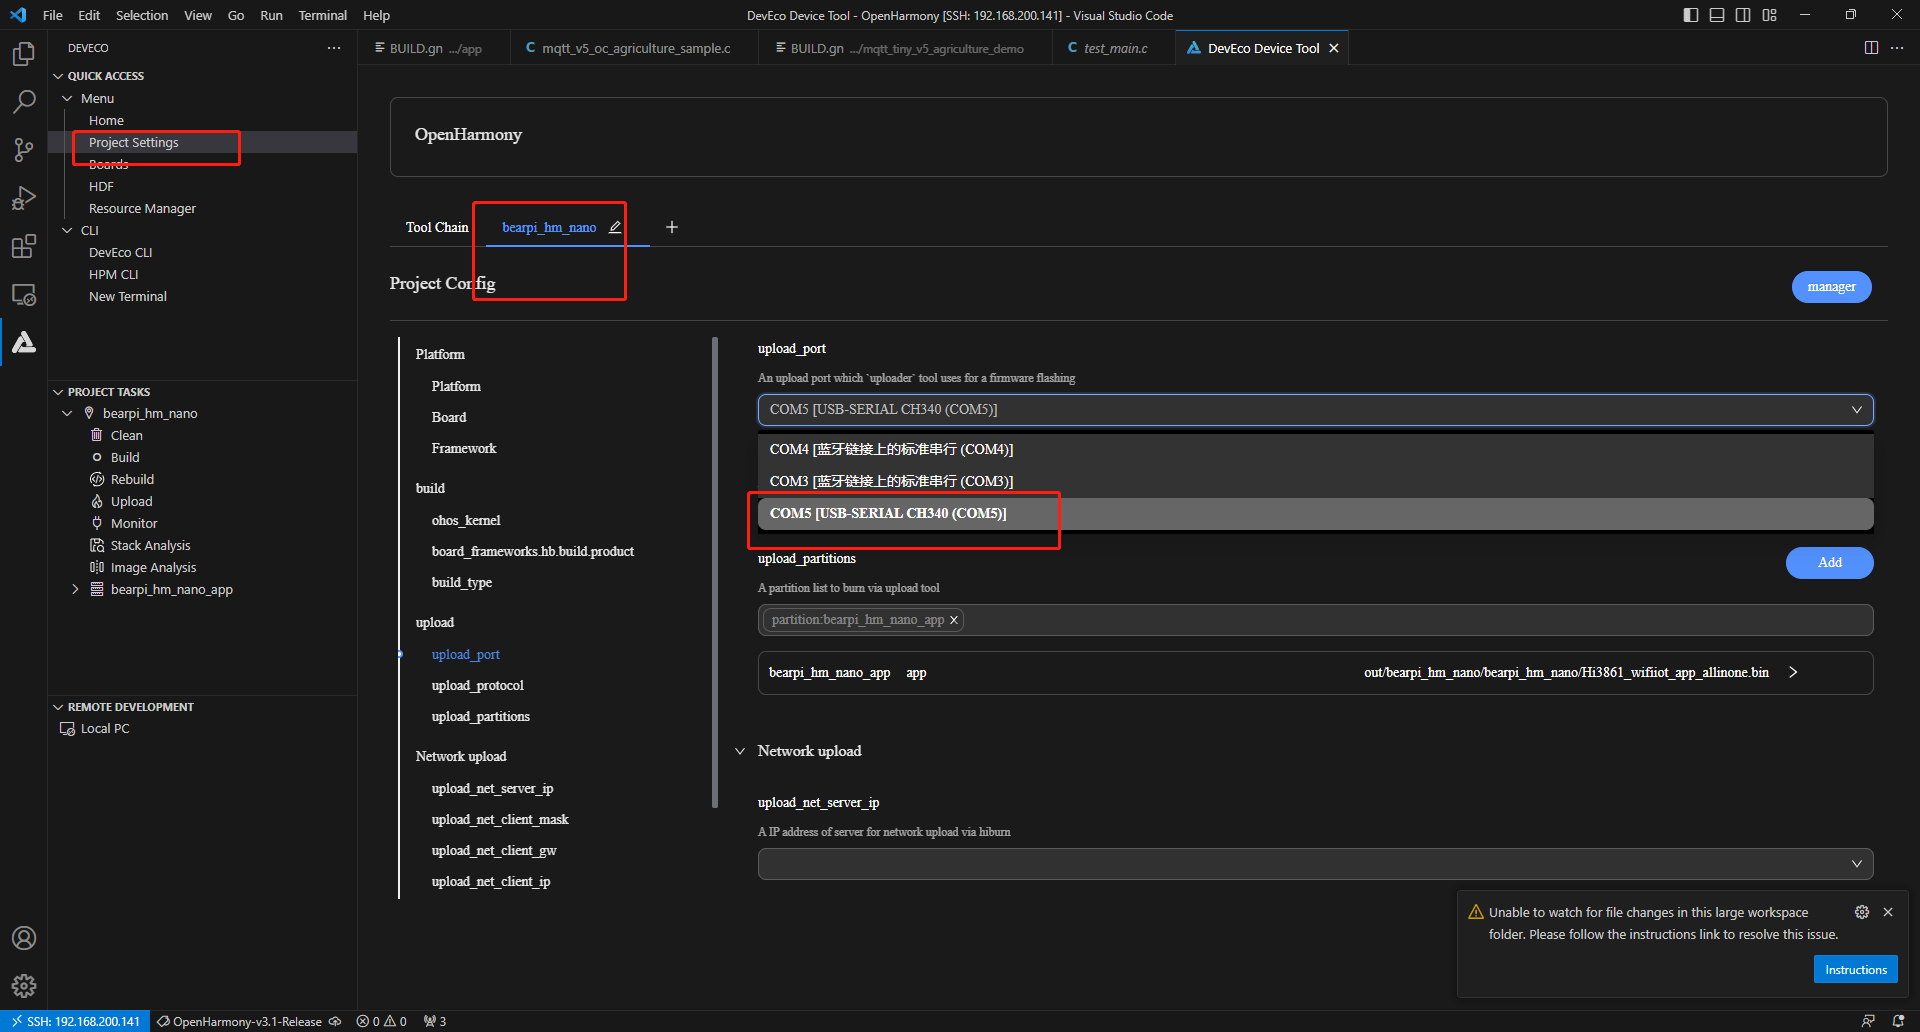Open the Accounts menu icon
This screenshot has height=1032, width=1920.
coord(24,938)
